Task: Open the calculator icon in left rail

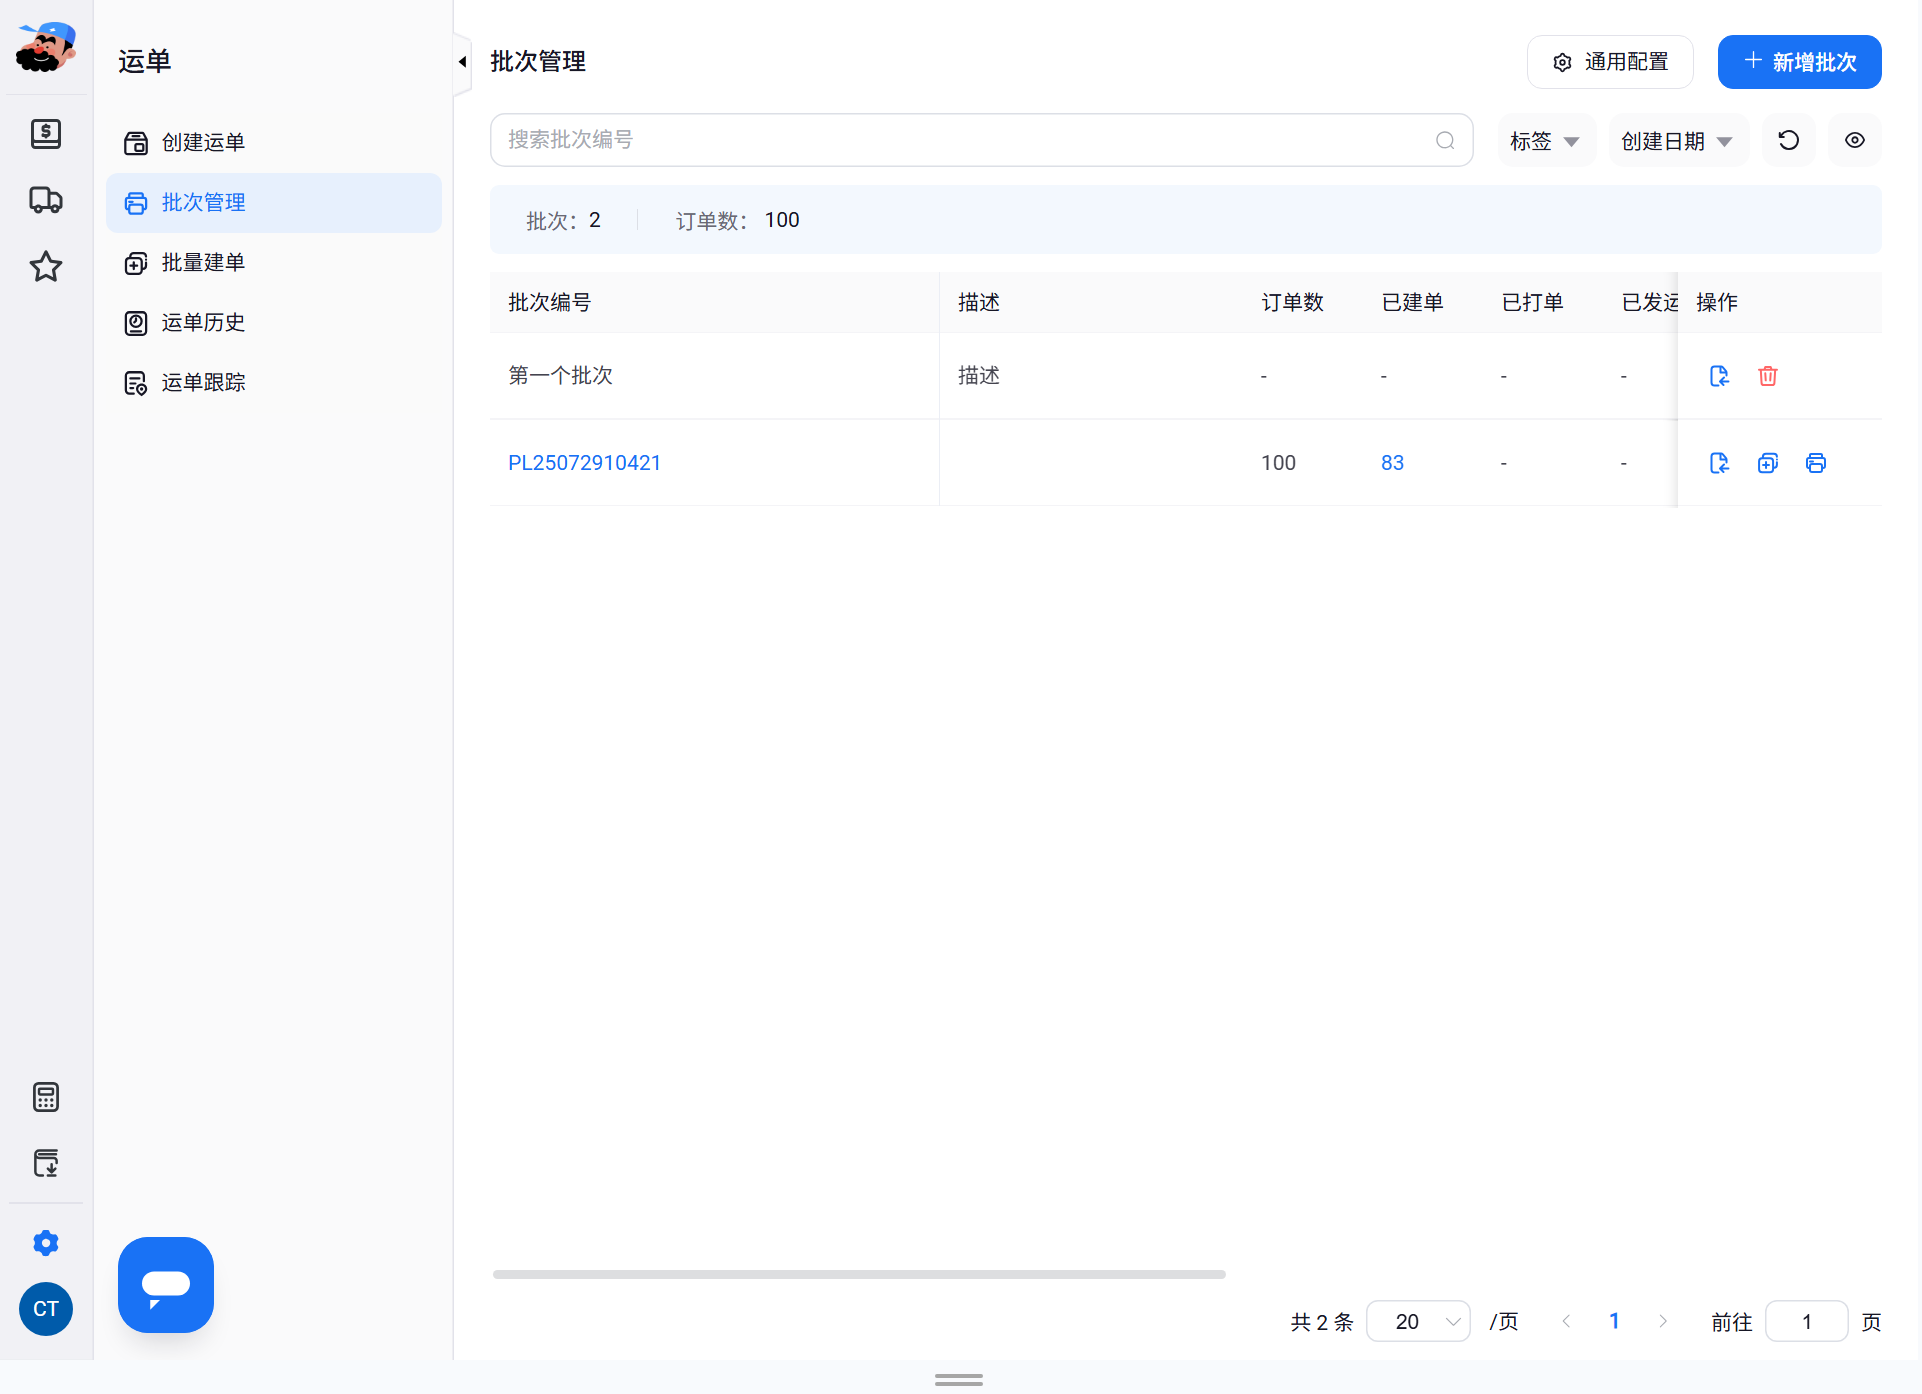Action: point(46,1097)
